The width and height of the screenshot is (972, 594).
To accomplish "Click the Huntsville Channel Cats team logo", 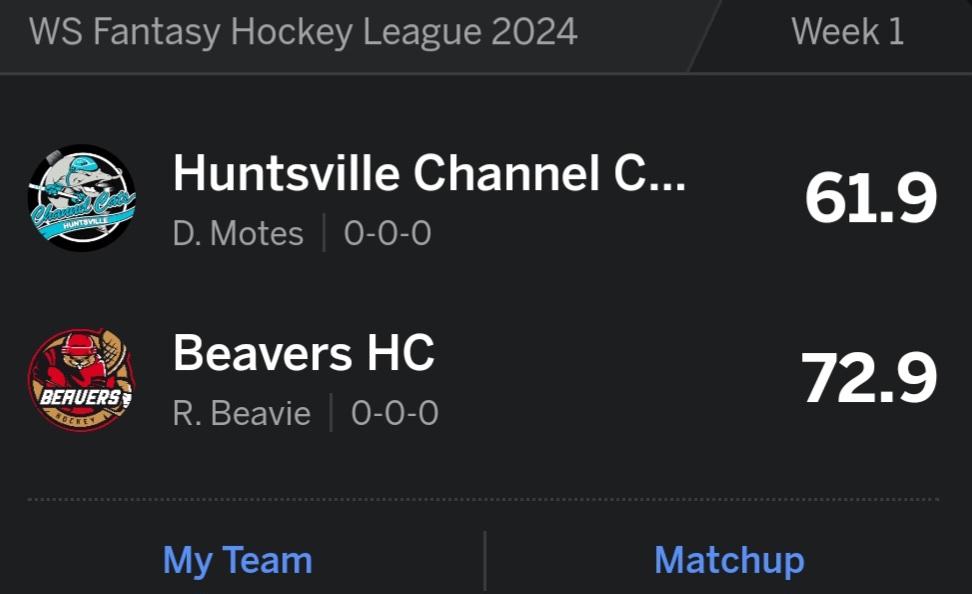I will (81, 198).
